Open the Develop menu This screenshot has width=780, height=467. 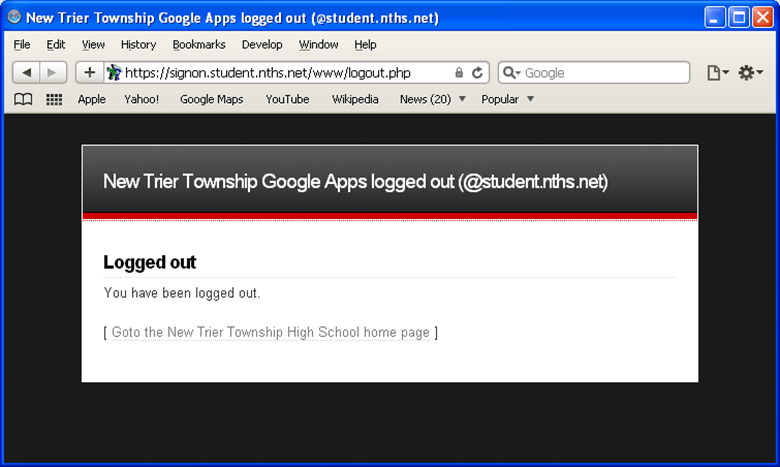pos(262,45)
